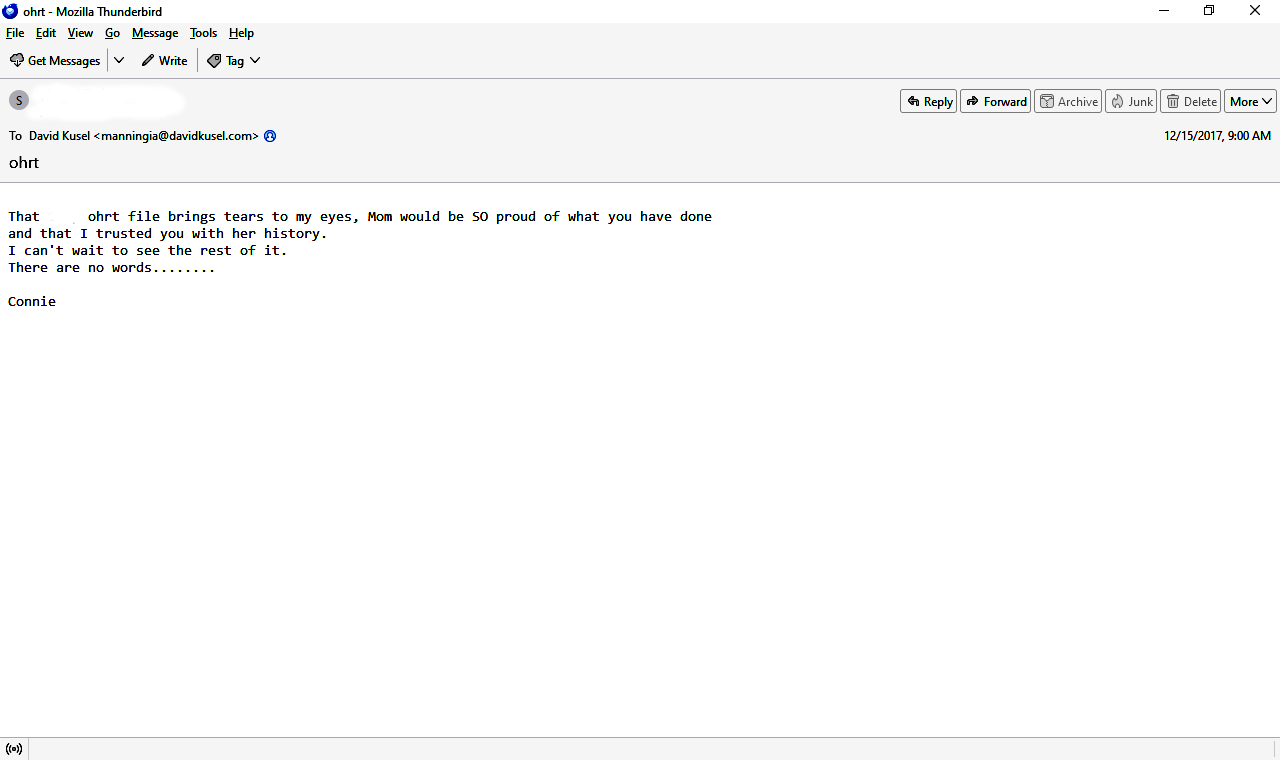Archive the ohrt message
The height and width of the screenshot is (760, 1280).
pos(1068,101)
